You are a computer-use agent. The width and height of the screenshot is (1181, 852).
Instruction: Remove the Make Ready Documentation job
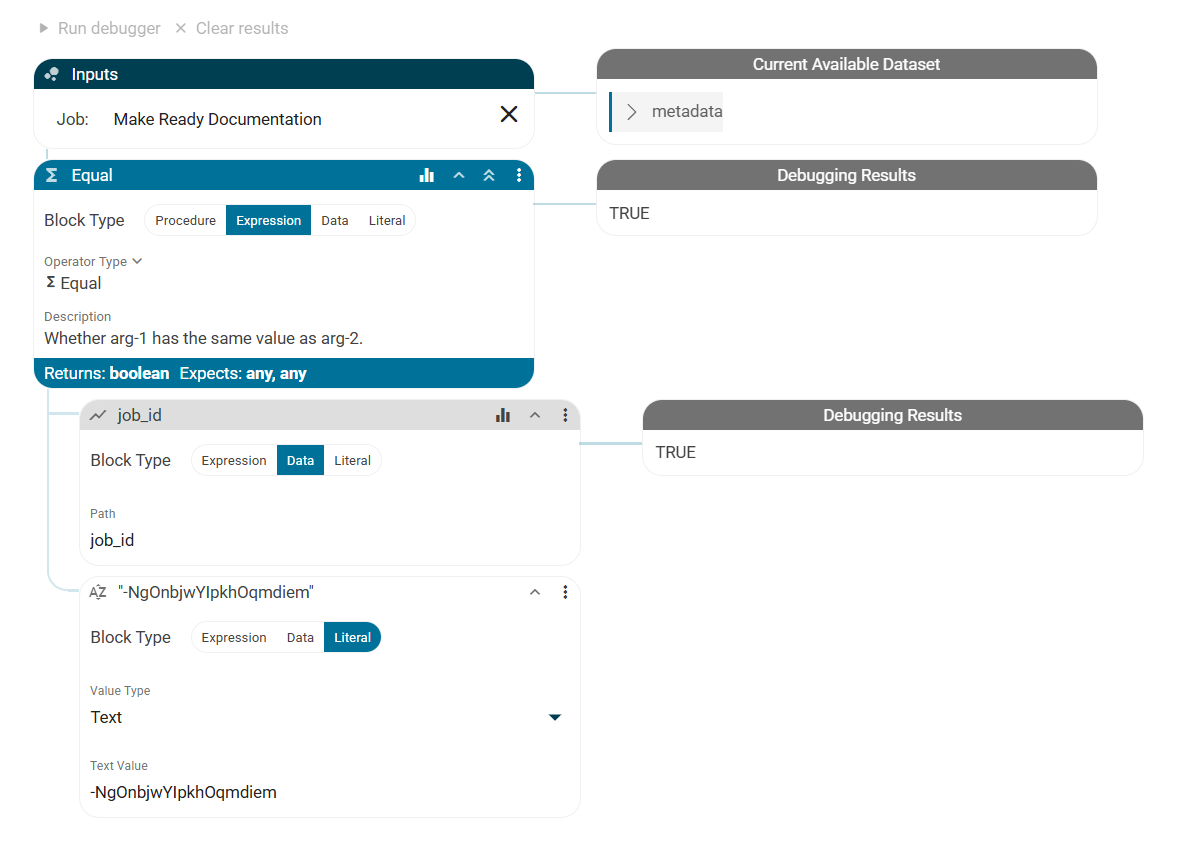(509, 114)
